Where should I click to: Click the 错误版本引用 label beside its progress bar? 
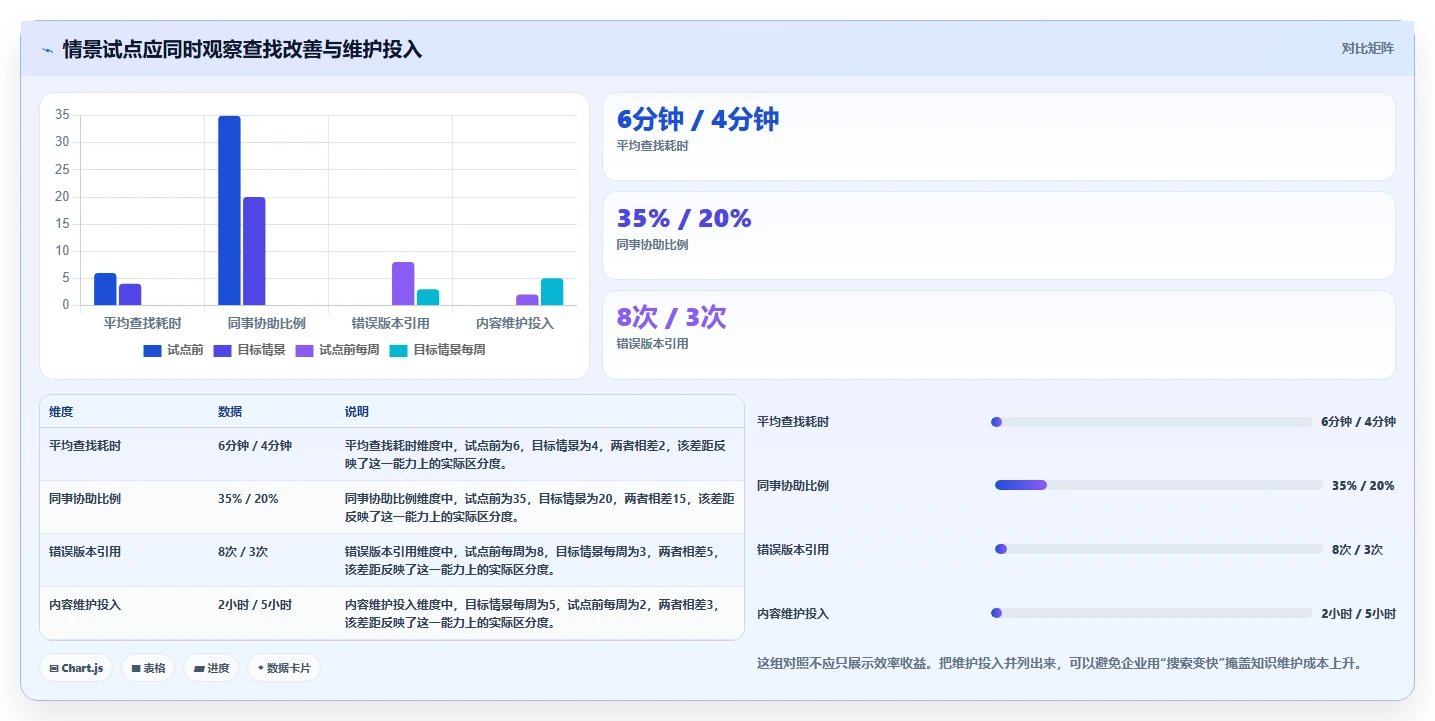[793, 550]
